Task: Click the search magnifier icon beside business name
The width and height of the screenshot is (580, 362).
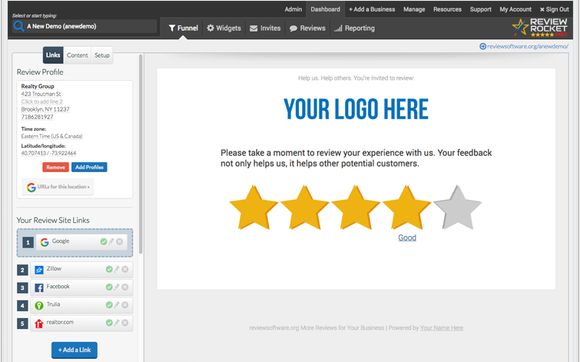Action: point(18,26)
